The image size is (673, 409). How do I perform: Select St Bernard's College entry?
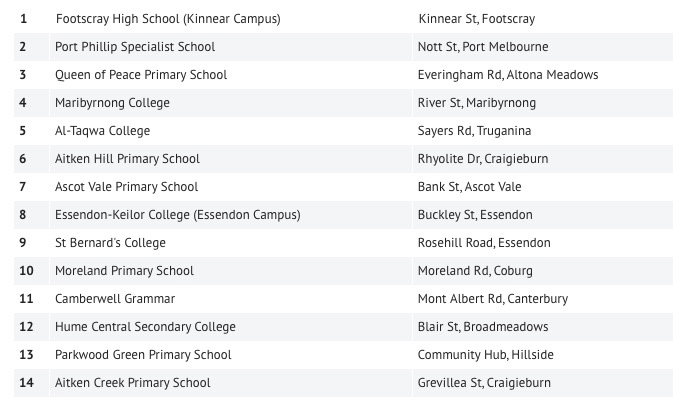click(x=110, y=243)
